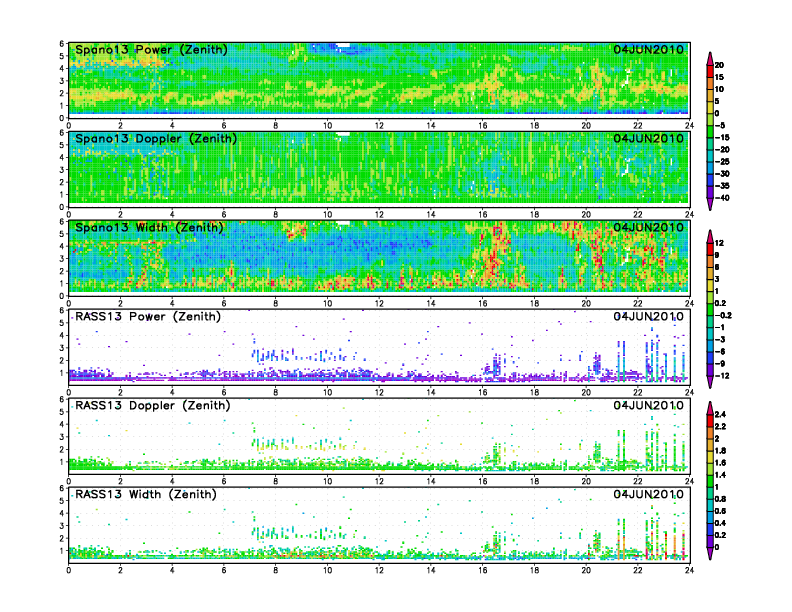Click the 'RASS13 Power (Zenith)' panel title
The image size is (792, 612).
click(148, 317)
